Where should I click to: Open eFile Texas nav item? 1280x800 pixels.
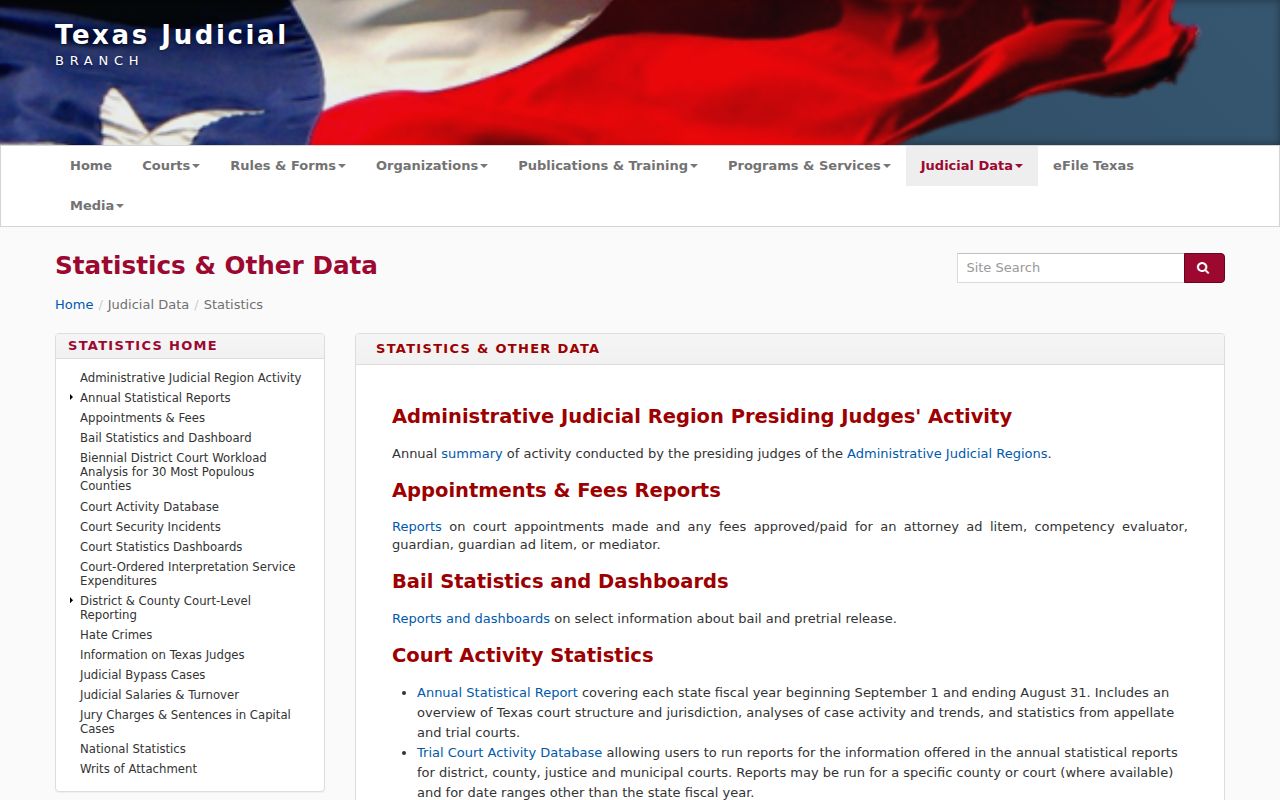1093,166
